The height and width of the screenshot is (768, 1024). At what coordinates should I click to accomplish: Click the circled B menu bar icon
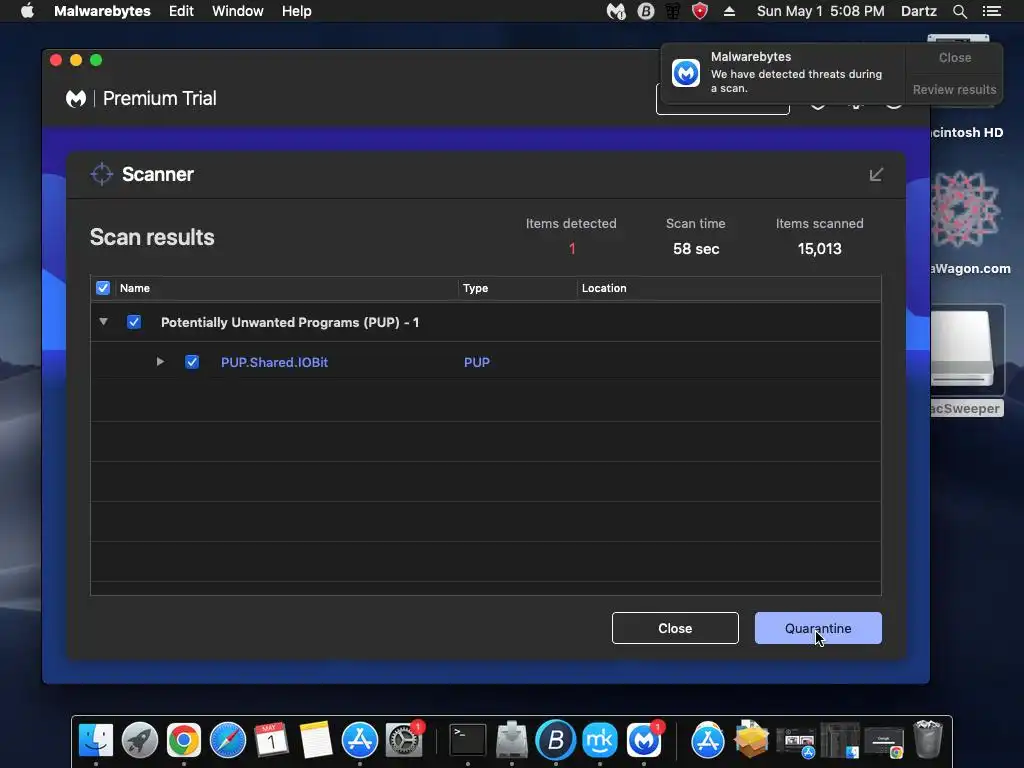point(645,11)
